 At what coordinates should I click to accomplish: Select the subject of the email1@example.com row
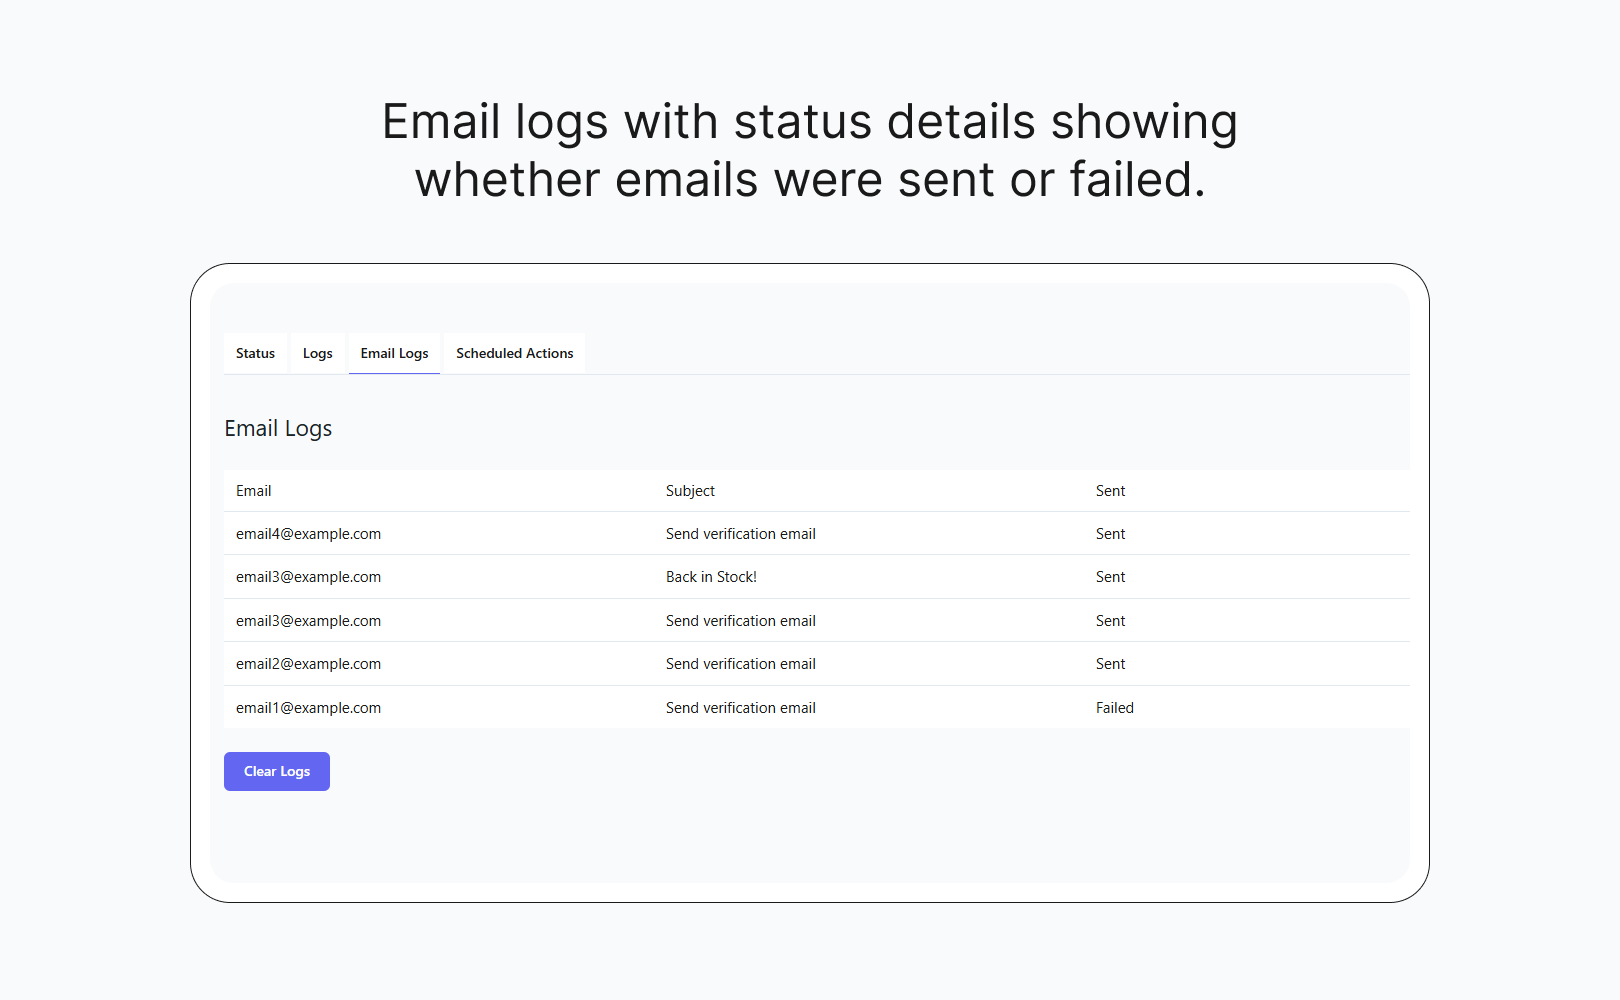[740, 708]
